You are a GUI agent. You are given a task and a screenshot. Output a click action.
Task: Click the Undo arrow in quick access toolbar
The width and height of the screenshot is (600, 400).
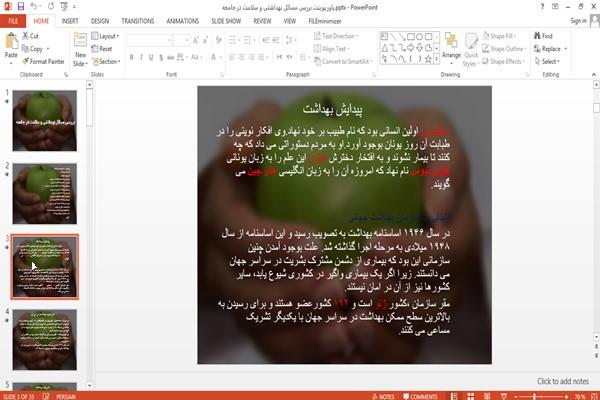tap(34, 7)
